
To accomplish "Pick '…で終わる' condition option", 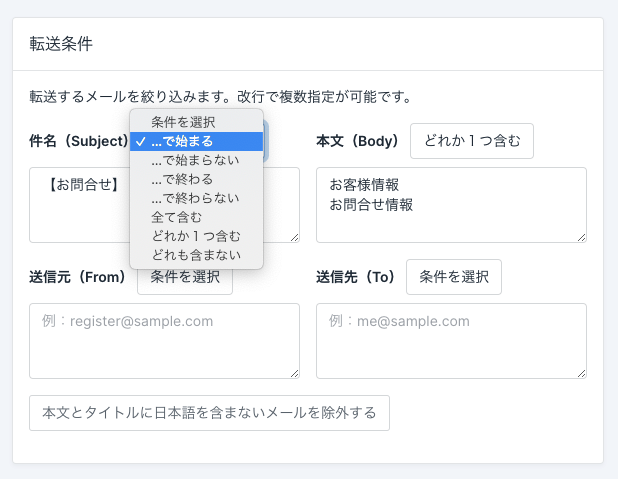I will coord(196,179).
